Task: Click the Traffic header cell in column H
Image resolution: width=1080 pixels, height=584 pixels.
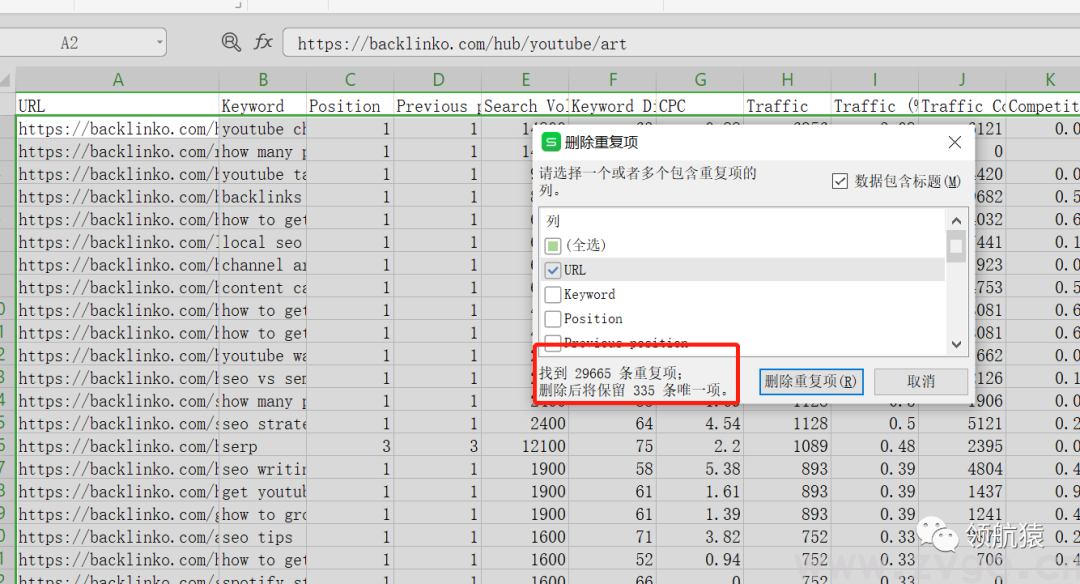Action: coord(777,106)
